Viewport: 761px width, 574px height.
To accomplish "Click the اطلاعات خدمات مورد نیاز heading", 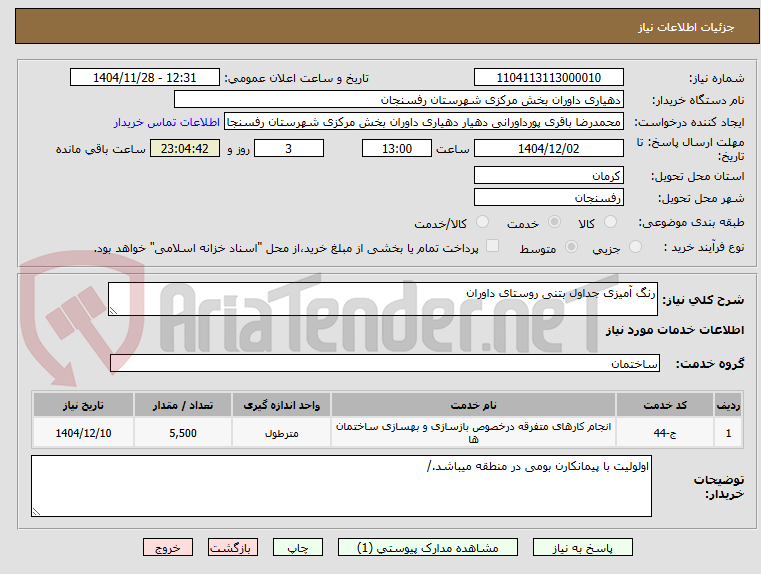I will pos(675,330).
